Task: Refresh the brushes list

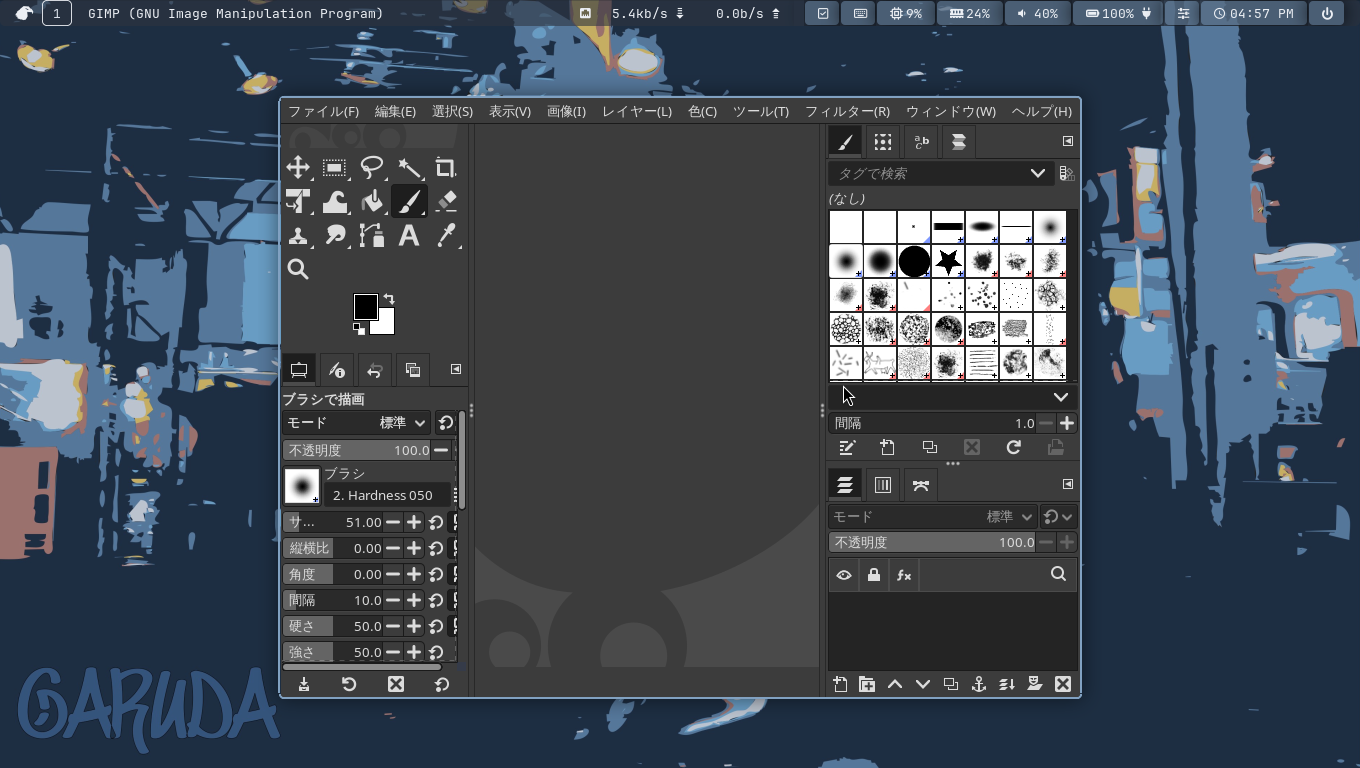Action: tap(1013, 447)
